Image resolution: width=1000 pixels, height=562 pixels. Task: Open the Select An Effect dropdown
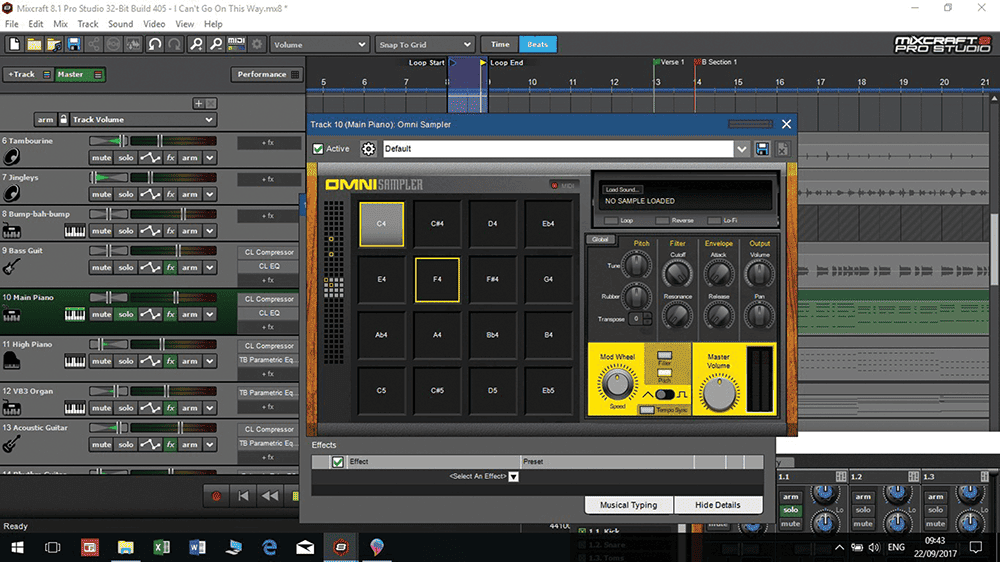pos(513,477)
